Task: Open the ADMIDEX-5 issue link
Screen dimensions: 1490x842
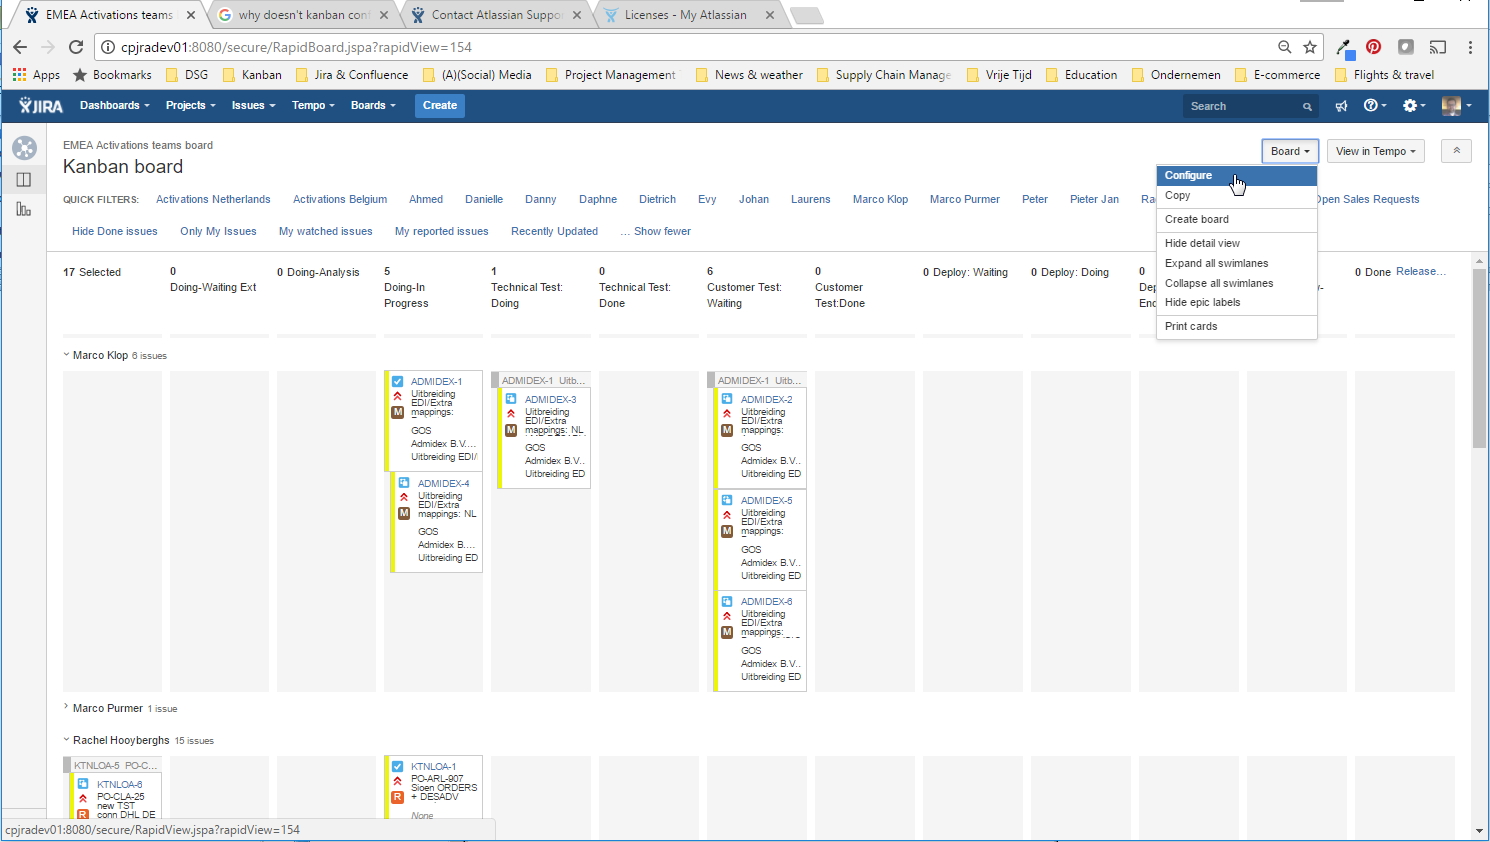Action: (x=766, y=500)
